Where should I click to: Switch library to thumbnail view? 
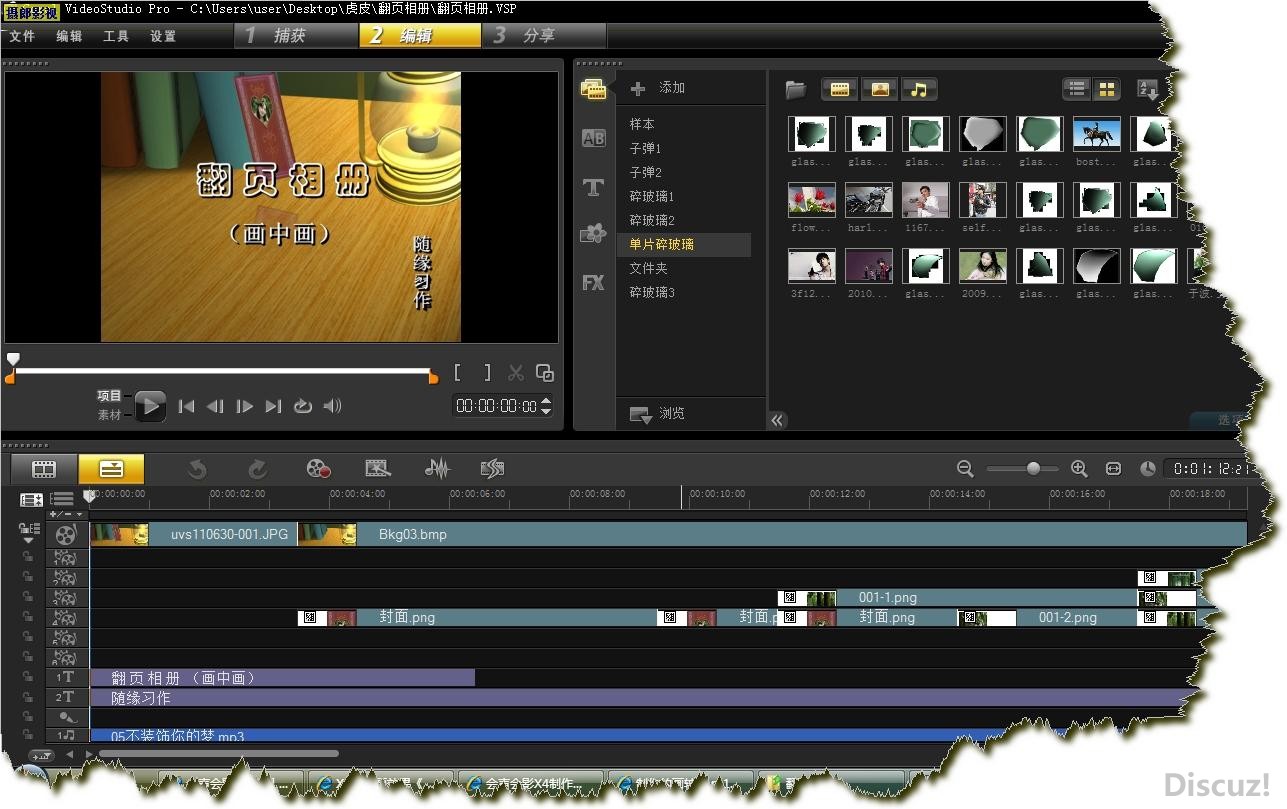pyautogui.click(x=1106, y=89)
